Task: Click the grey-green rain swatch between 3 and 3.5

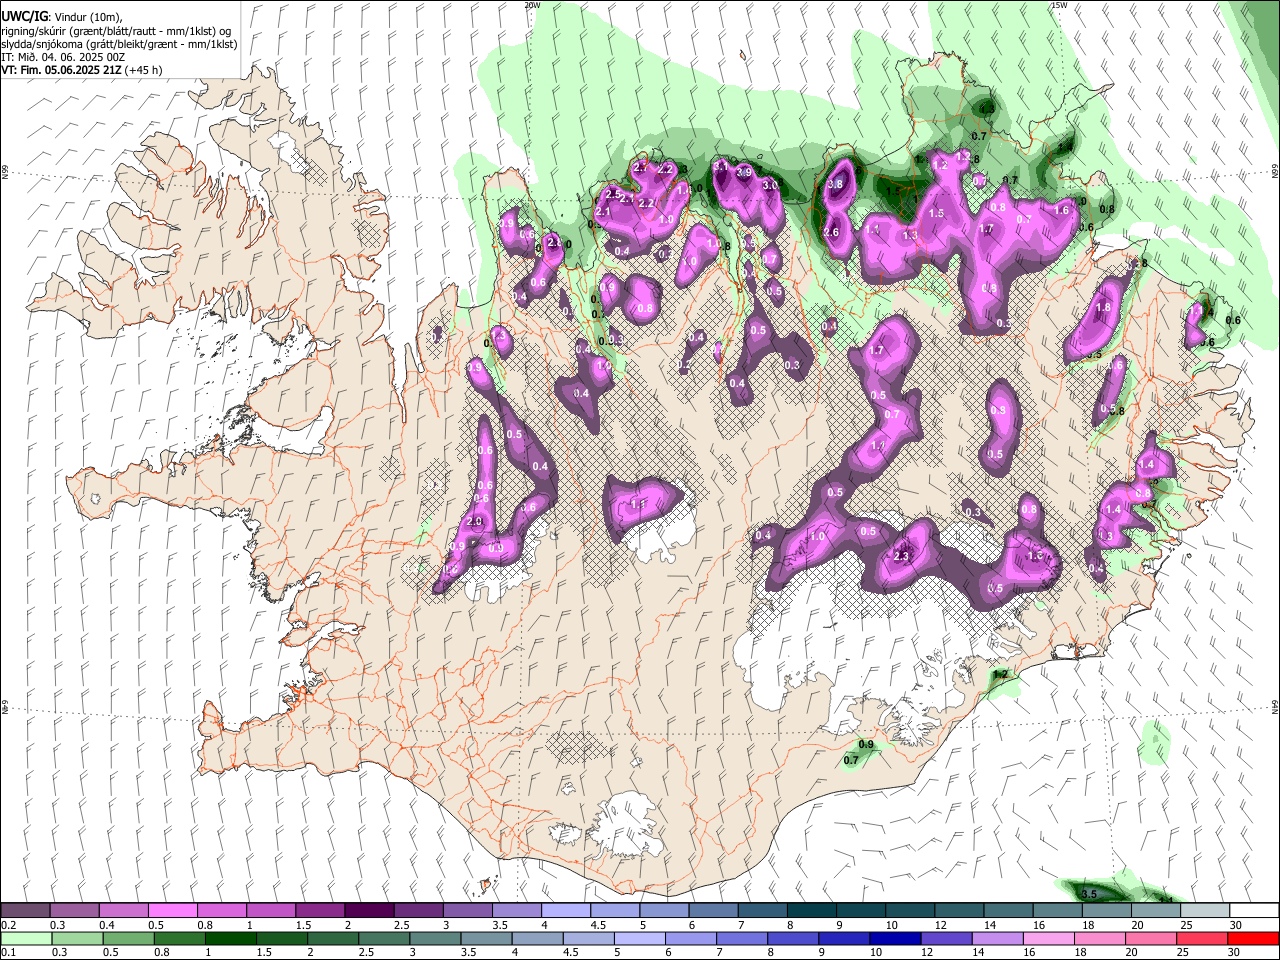Action: (x=436, y=938)
